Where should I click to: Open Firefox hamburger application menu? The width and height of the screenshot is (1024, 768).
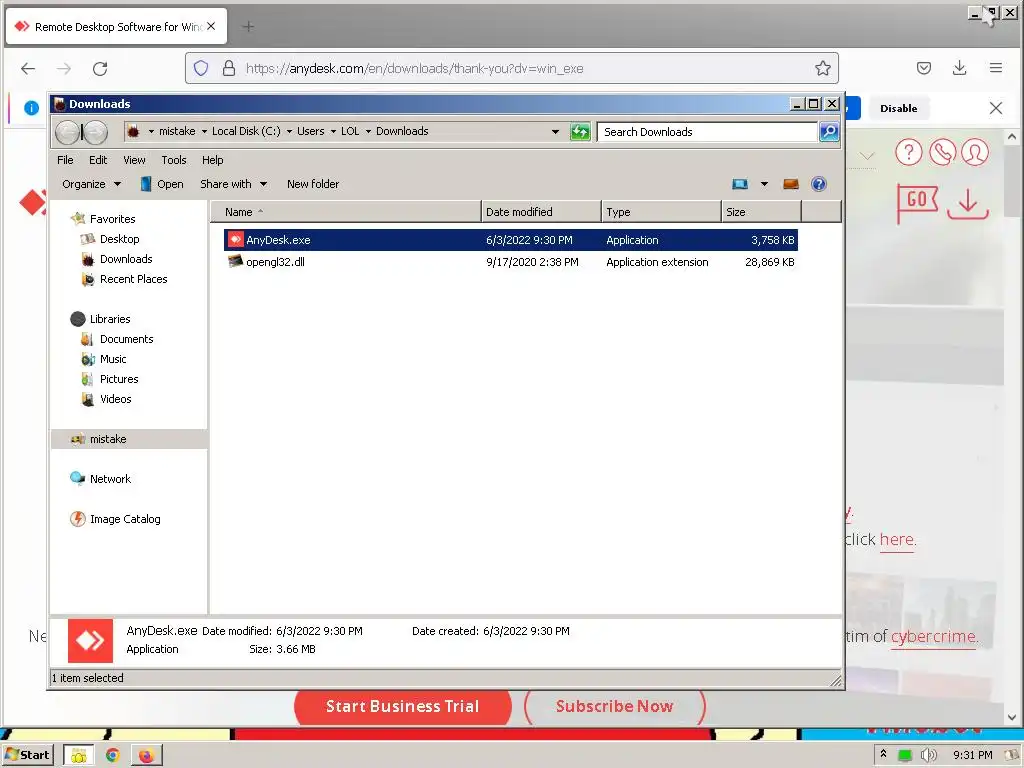(995, 68)
